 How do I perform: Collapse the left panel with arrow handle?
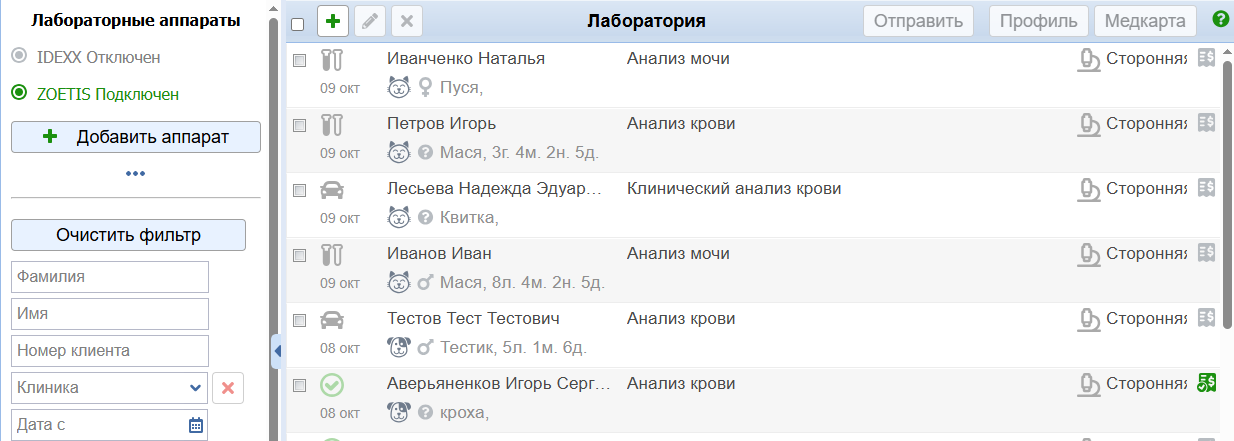pos(277,350)
